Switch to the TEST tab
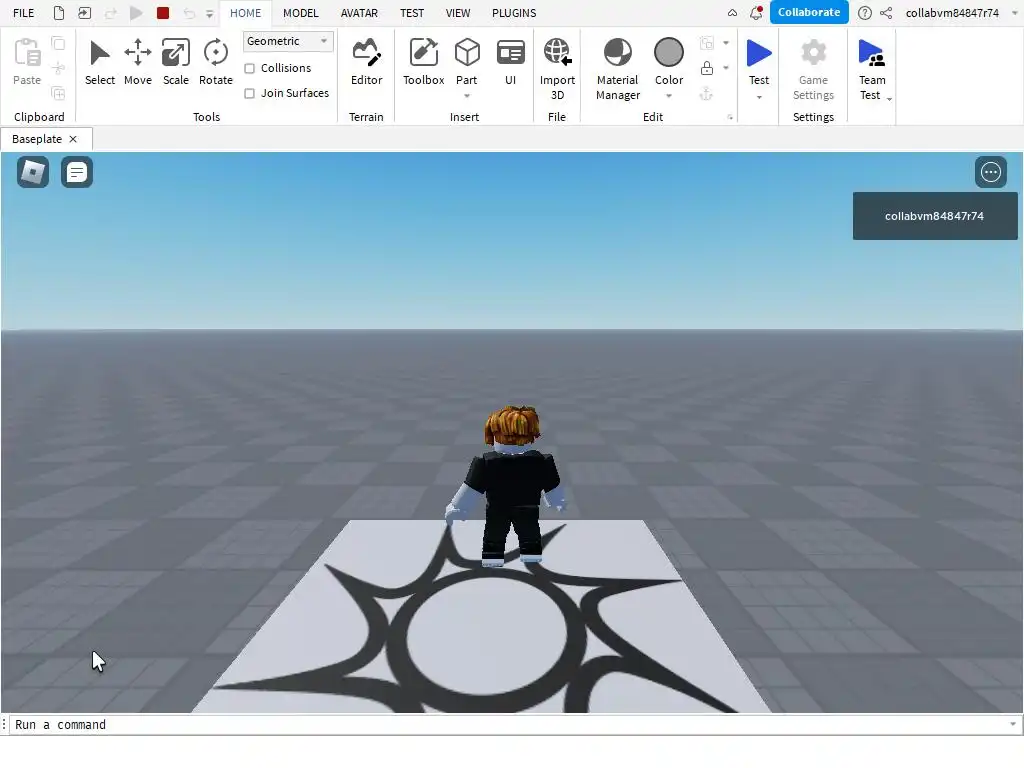 [412, 13]
